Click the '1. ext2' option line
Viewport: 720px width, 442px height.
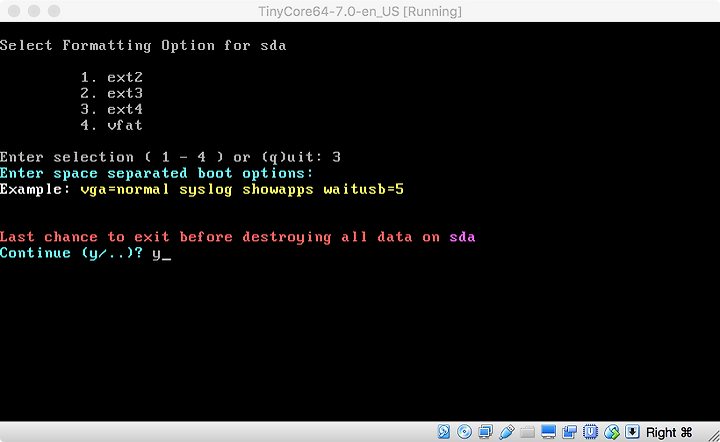click(x=112, y=77)
